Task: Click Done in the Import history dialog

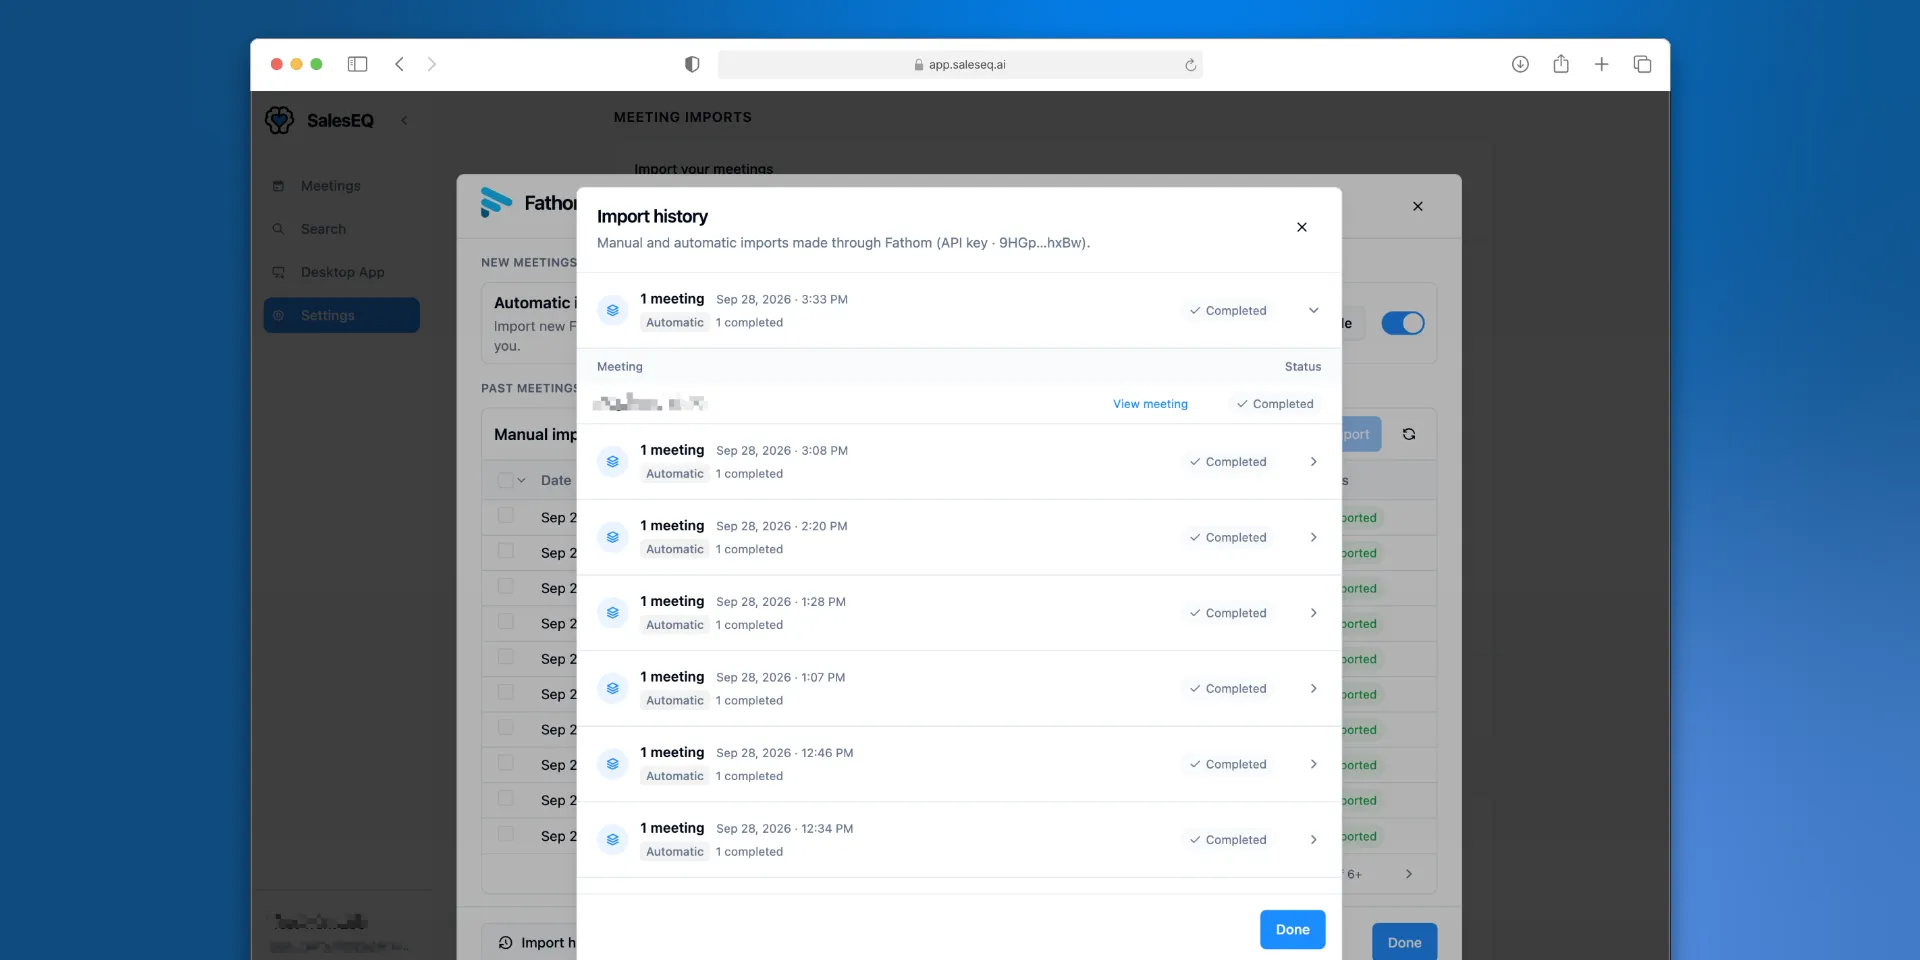Action: click(1292, 929)
